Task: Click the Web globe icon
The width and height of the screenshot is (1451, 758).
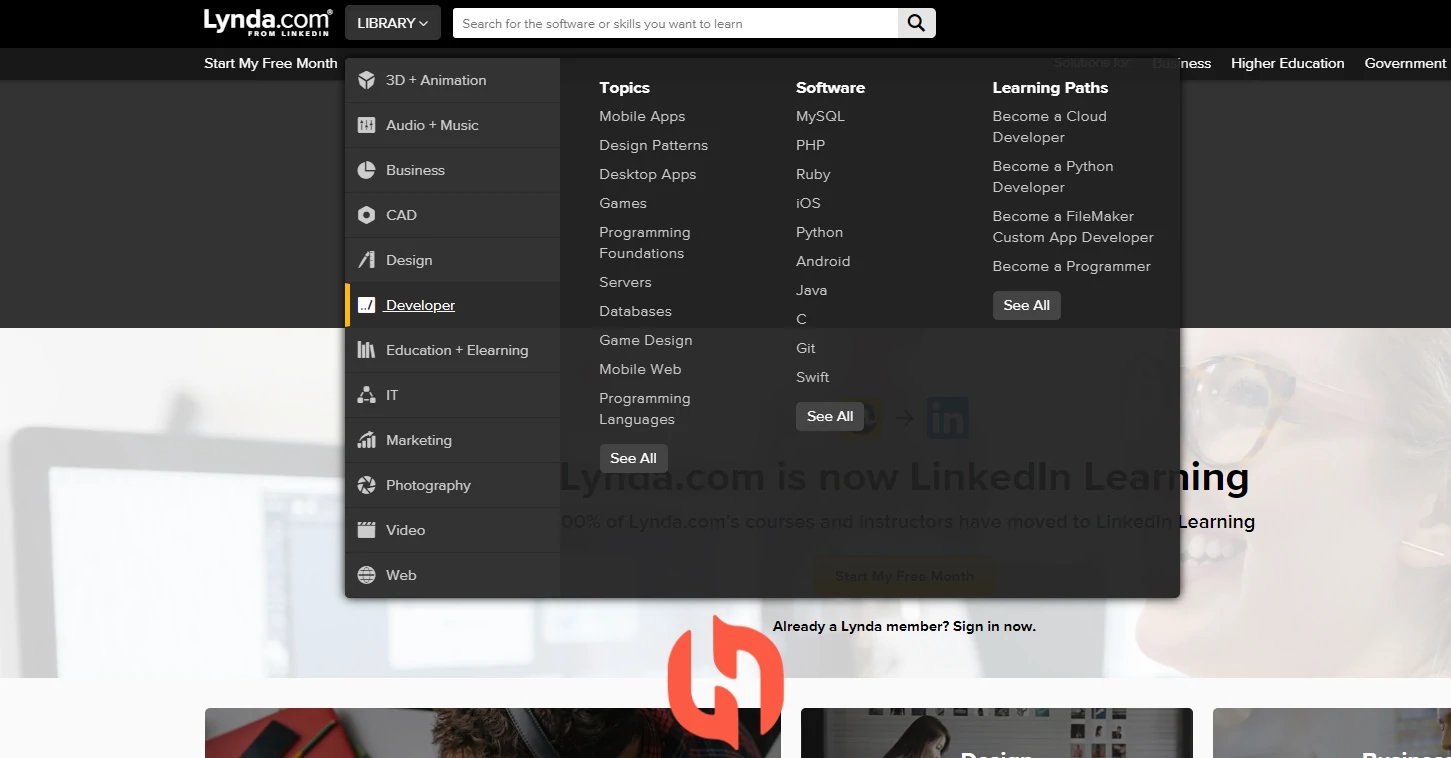Action: point(367,575)
